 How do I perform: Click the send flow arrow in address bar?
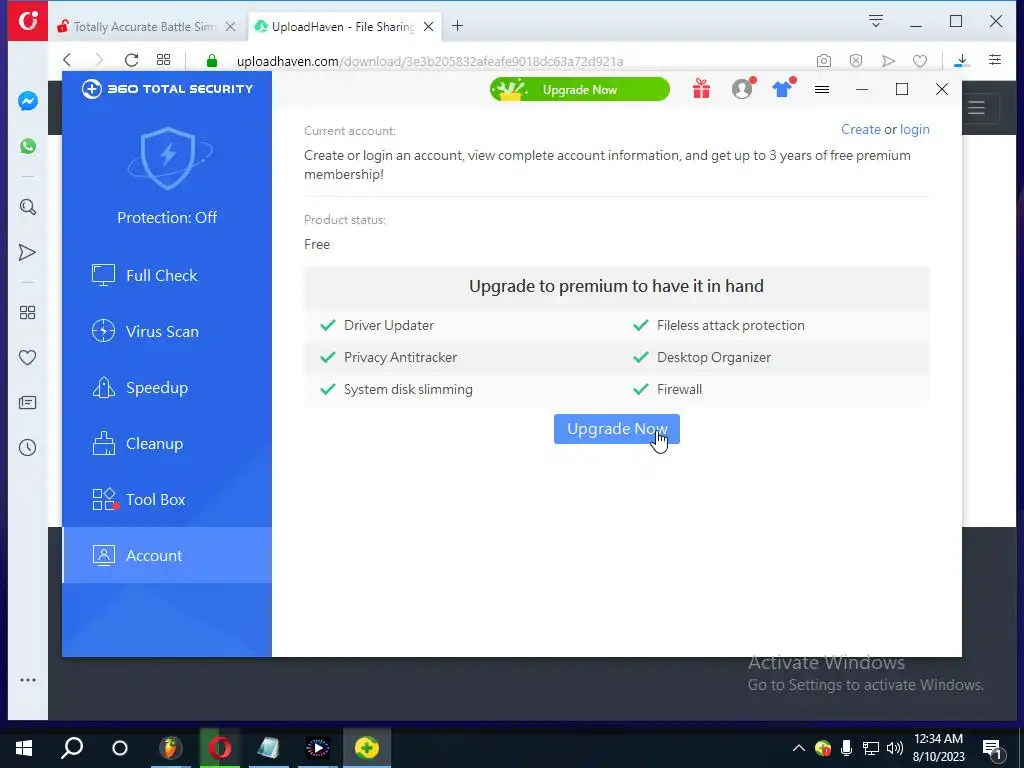click(888, 61)
